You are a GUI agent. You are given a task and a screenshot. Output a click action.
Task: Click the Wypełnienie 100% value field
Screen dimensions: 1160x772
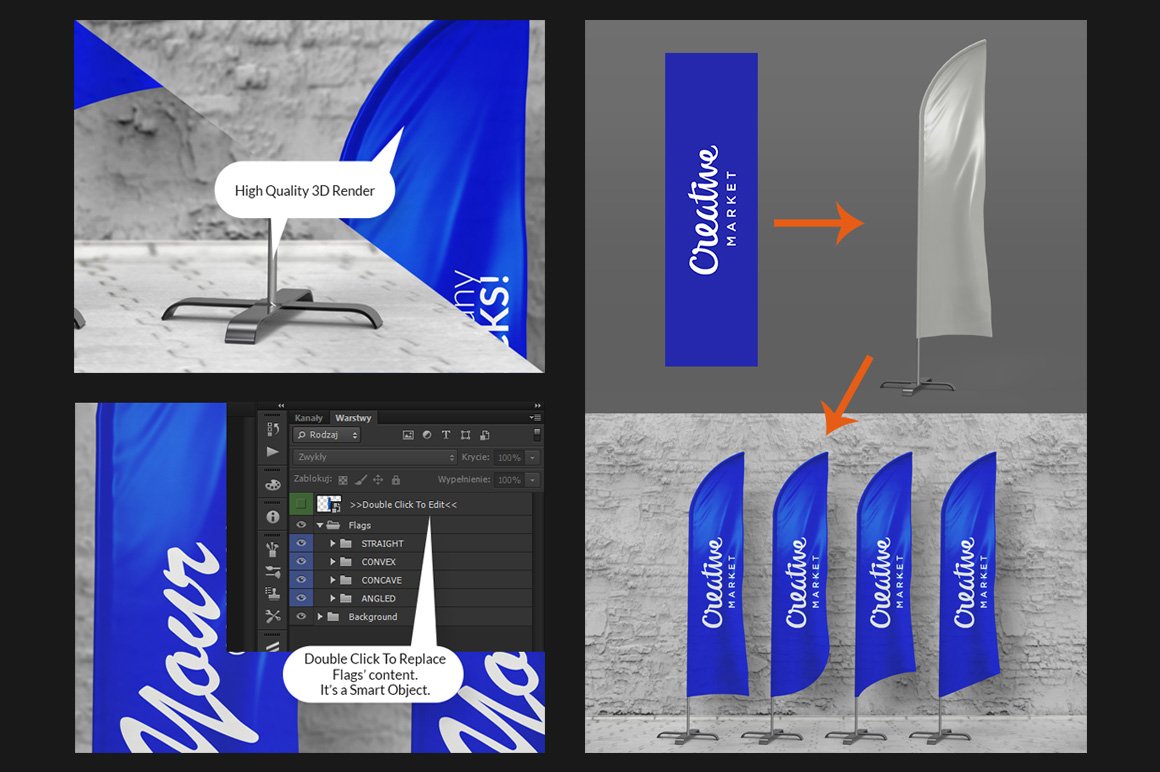[509, 480]
